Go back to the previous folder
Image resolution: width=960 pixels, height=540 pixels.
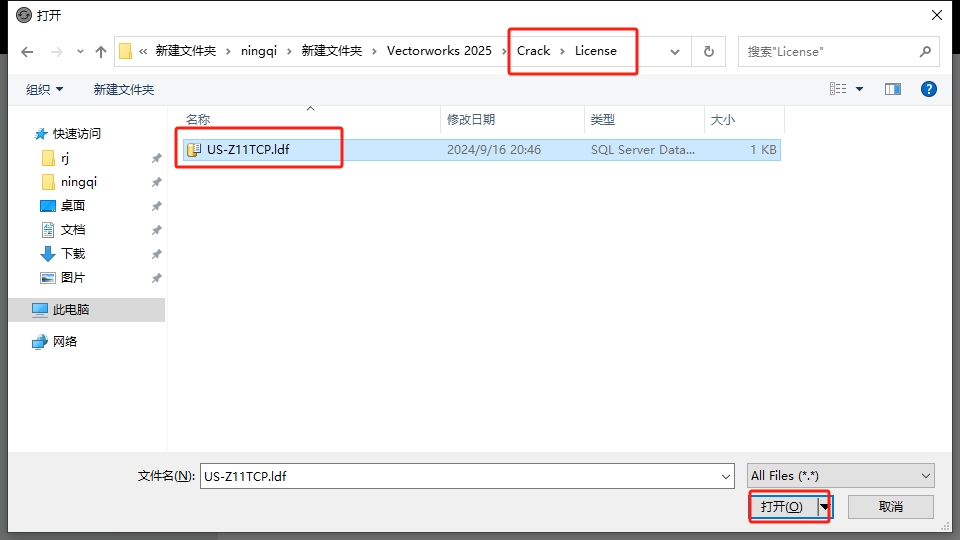(x=27, y=52)
